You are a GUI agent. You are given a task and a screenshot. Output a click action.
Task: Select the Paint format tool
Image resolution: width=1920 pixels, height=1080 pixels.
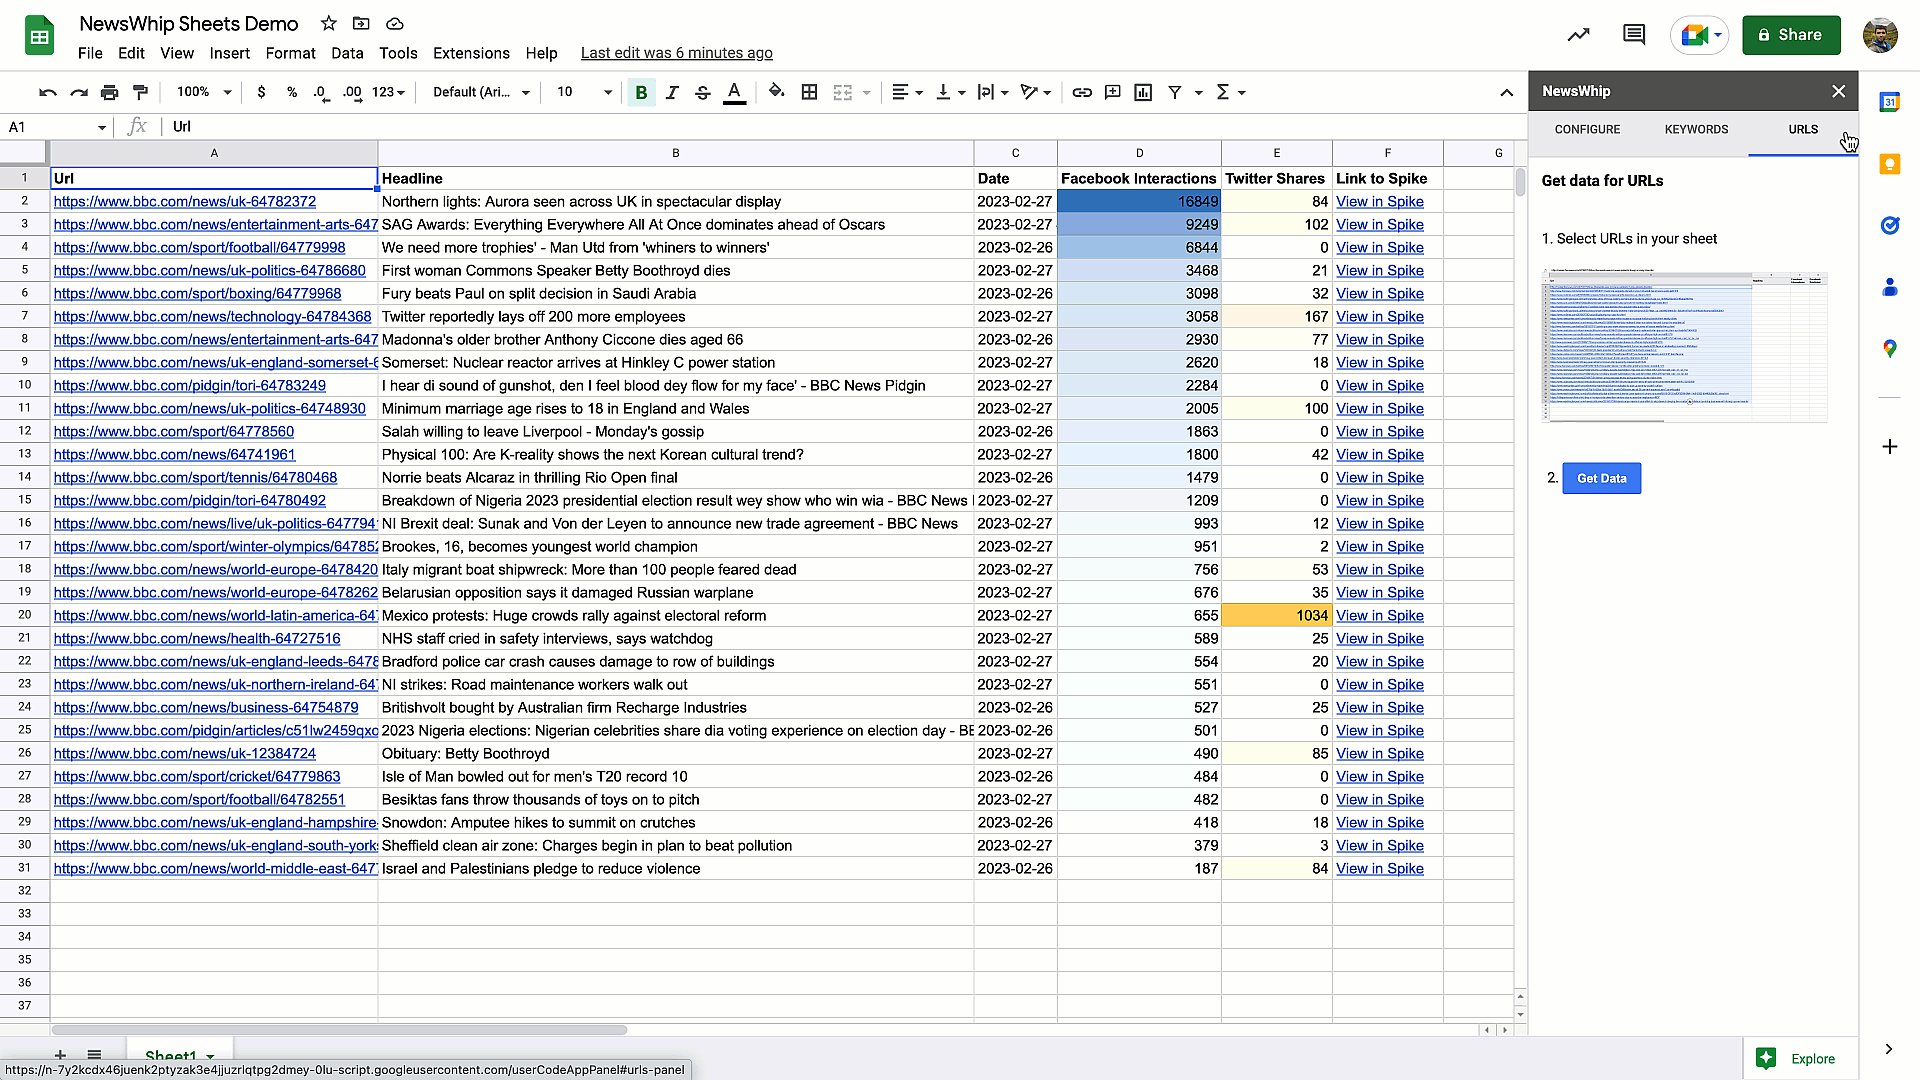pos(140,92)
